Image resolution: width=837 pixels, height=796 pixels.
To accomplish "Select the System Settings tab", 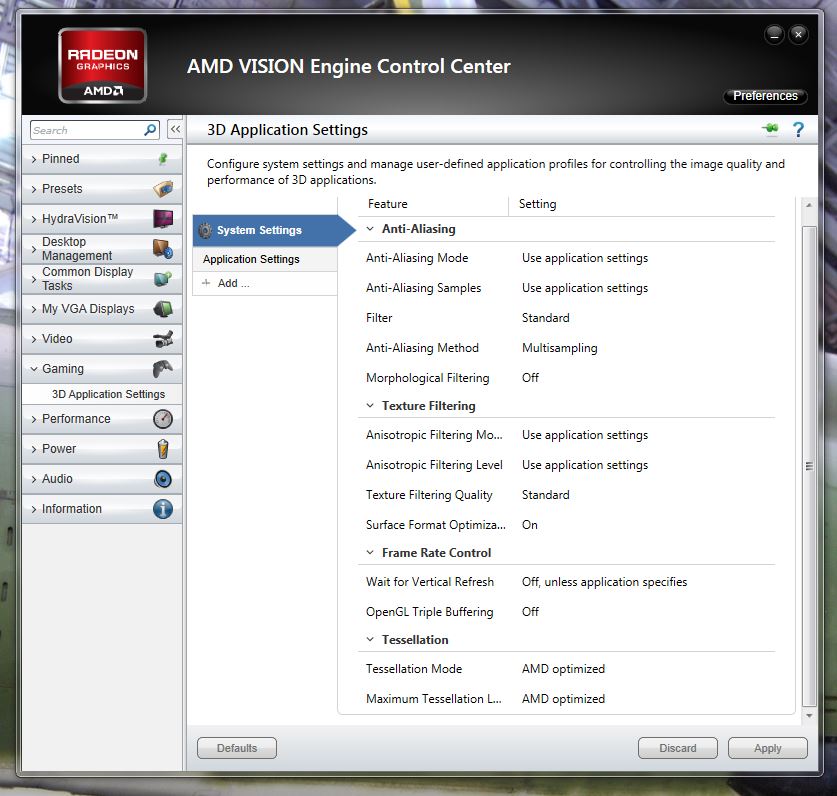I will (273, 230).
